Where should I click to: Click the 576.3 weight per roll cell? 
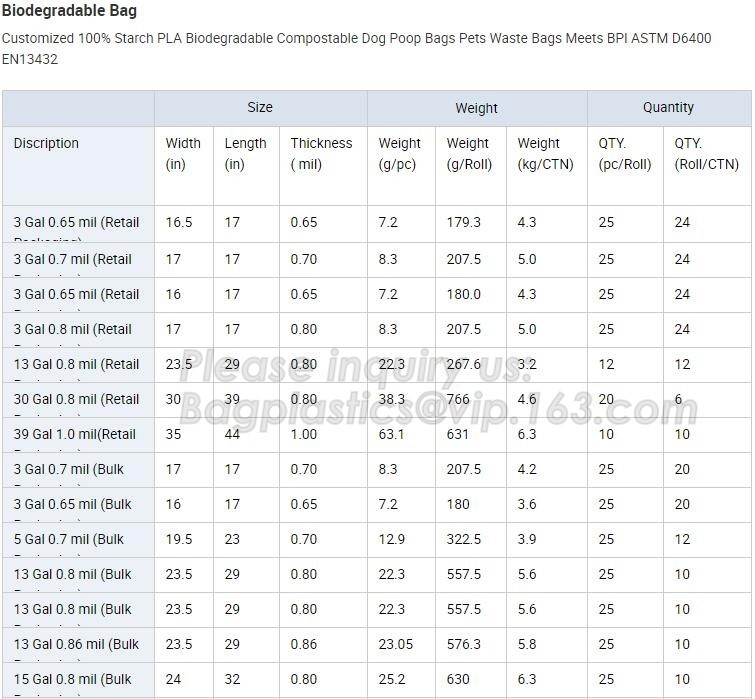(464, 644)
